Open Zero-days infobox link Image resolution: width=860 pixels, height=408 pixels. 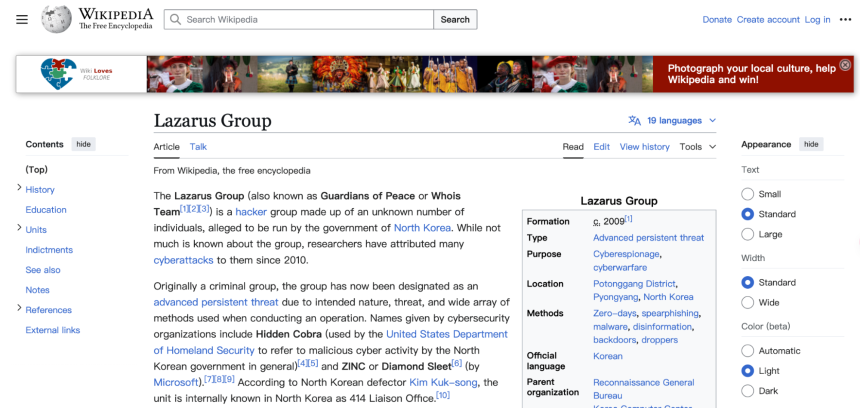[x=615, y=313]
